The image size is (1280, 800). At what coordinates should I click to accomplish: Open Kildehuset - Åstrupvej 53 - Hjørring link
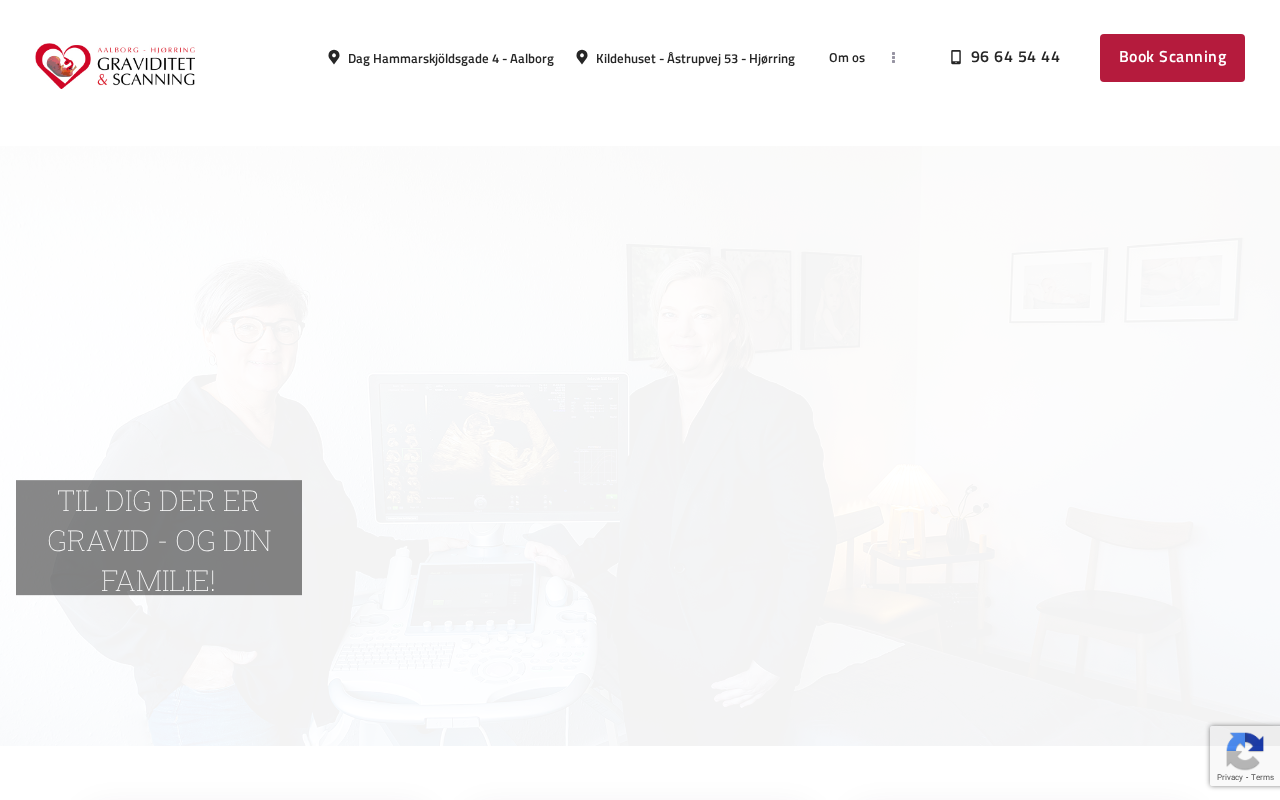tap(695, 58)
